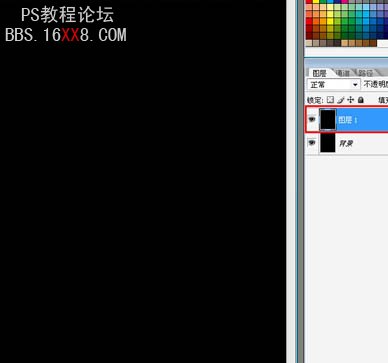
Task: Click the 图层 1 layer thumbnail
Action: pos(328,119)
